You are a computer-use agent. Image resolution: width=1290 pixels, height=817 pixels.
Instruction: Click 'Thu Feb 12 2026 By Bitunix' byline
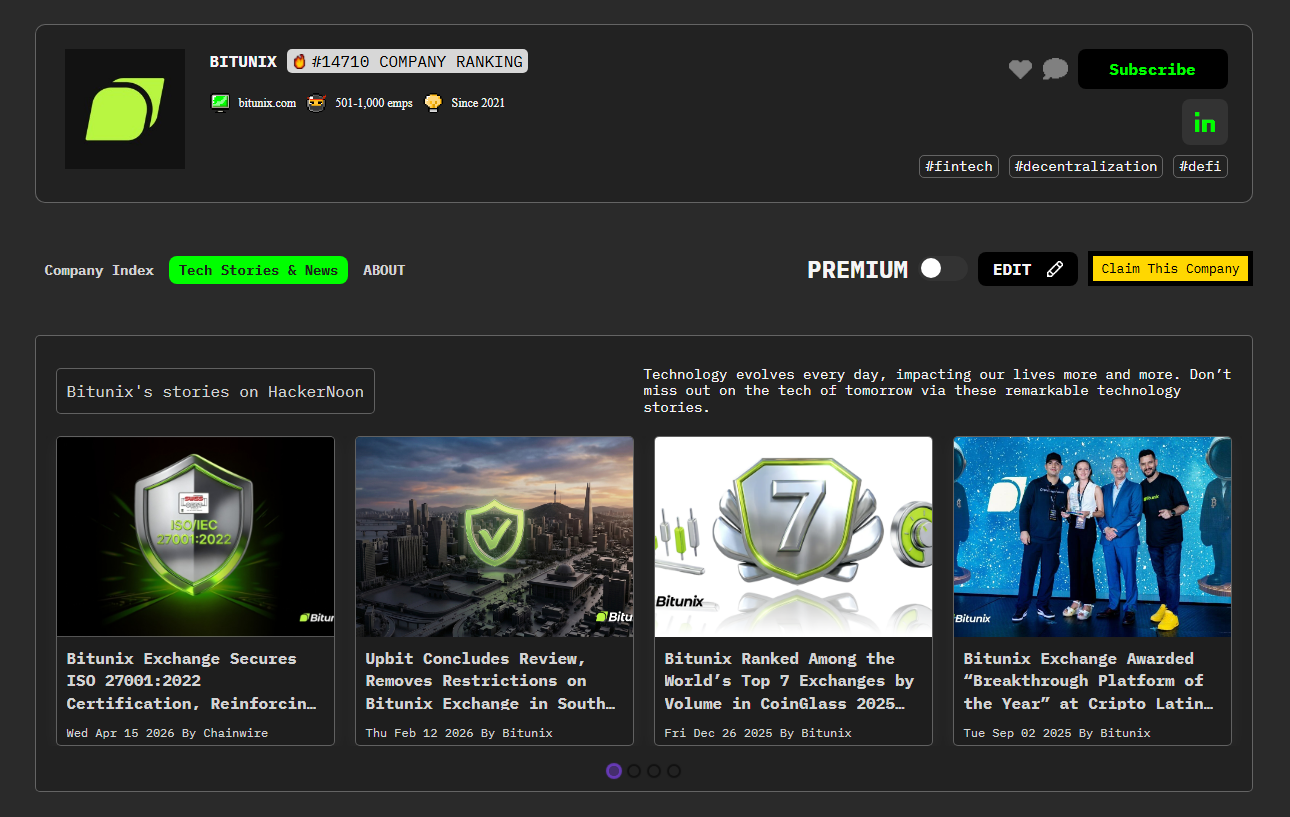coord(459,733)
